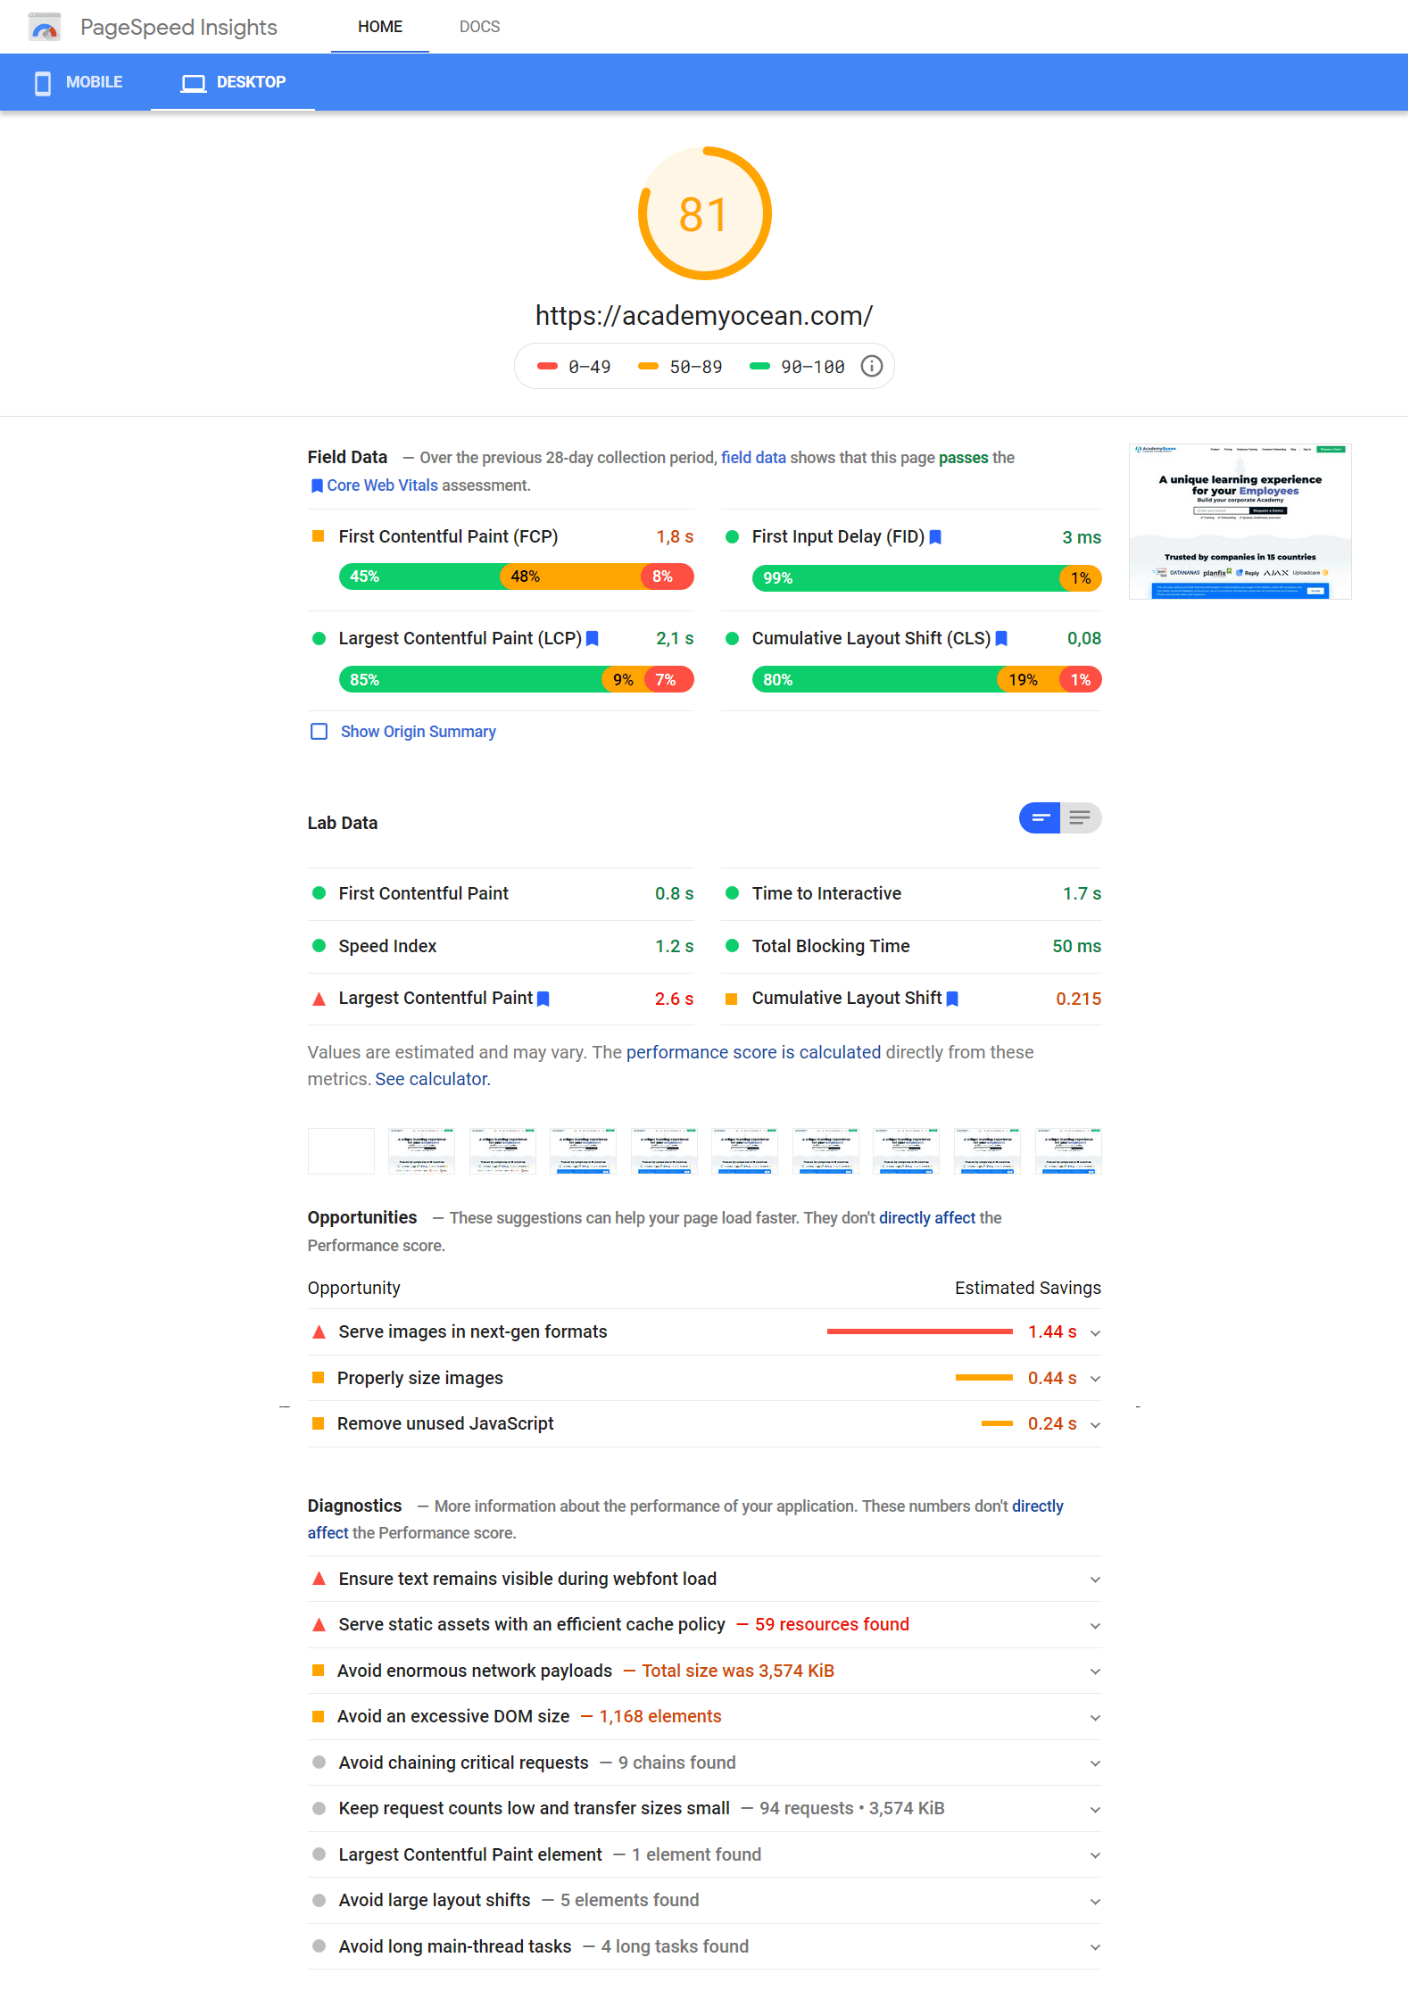The image size is (1409, 1999).
Task: Click the FCP distribution bar's orange 48% segment
Action: tap(571, 577)
